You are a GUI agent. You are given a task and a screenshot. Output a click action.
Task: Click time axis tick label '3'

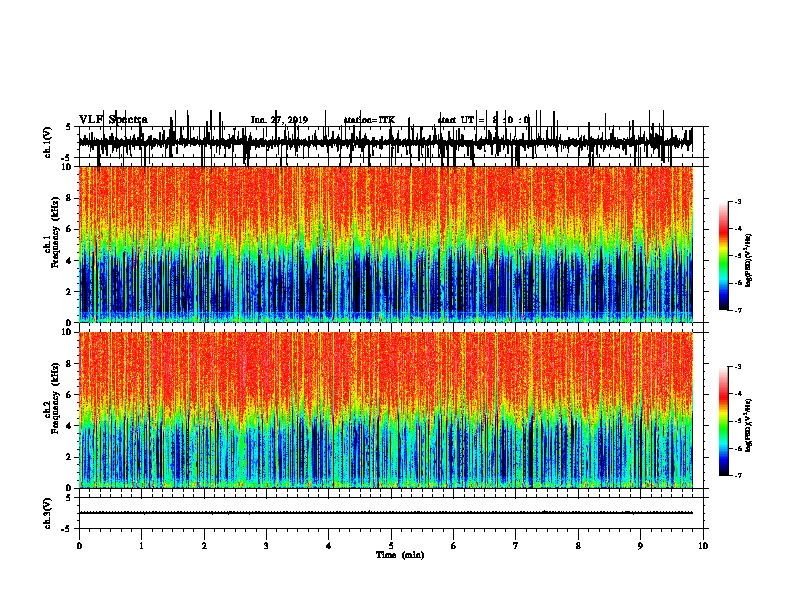[266, 546]
